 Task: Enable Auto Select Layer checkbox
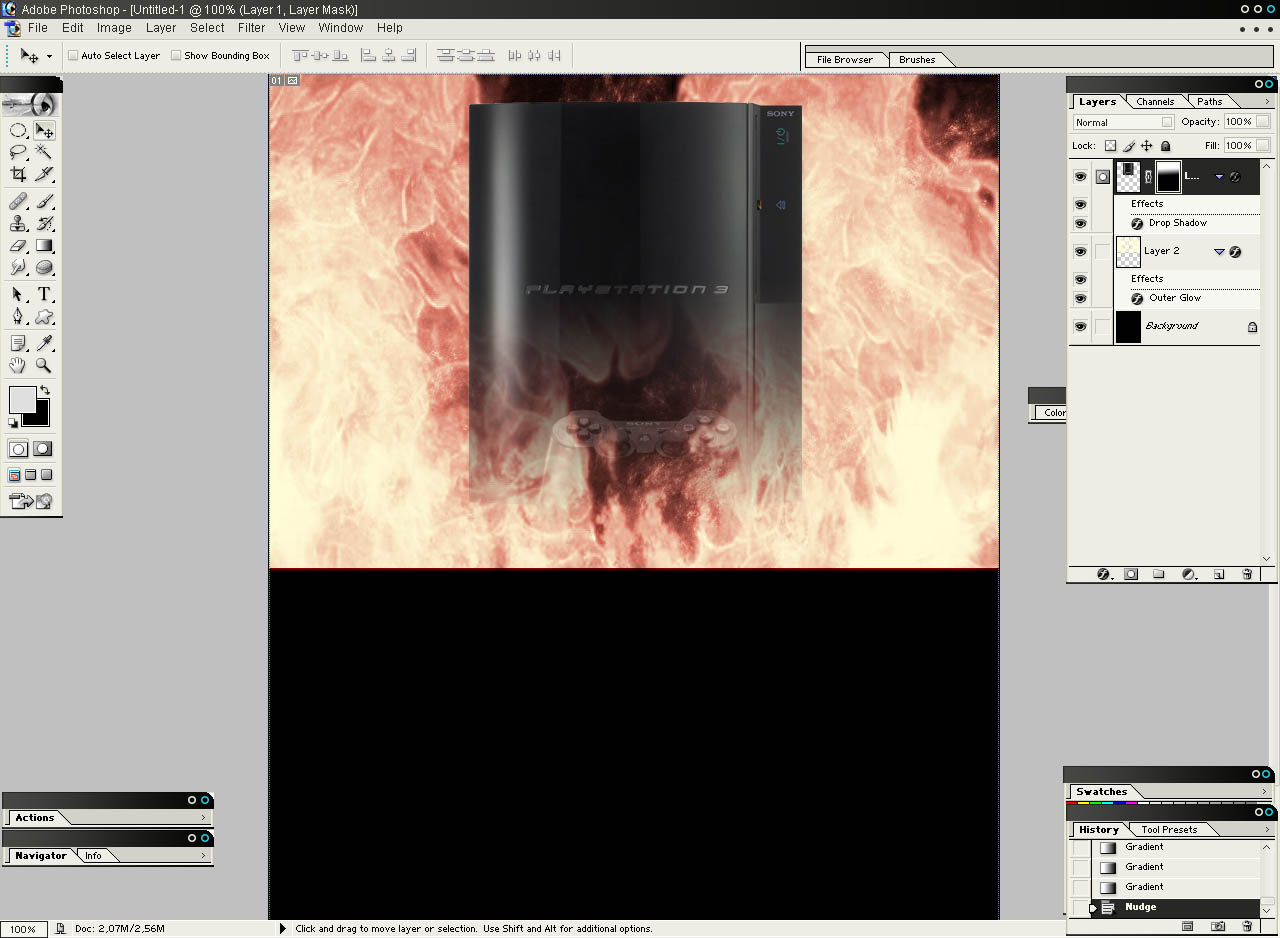(x=73, y=56)
